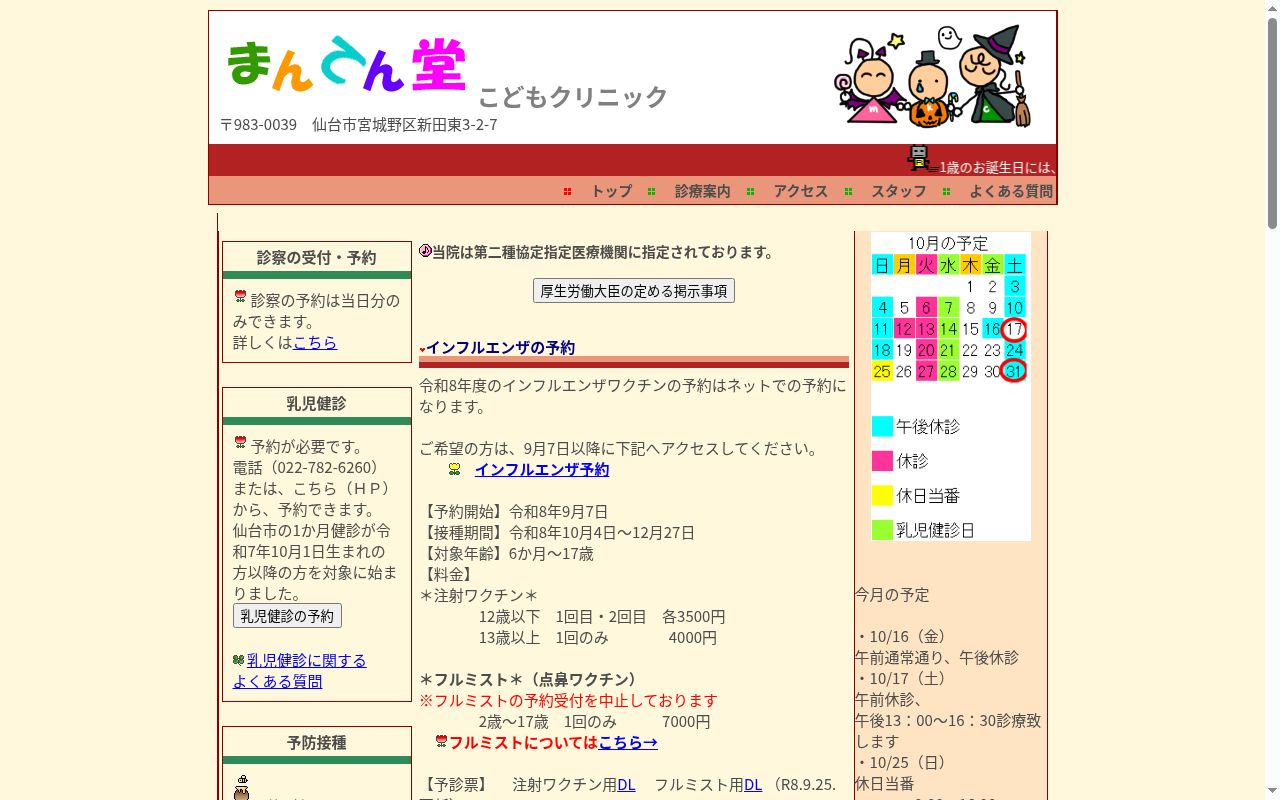The height and width of the screenshot is (800, 1280).
Task: Click the 厚生労働大臣の定める掲示事項 button
Action: point(634,291)
